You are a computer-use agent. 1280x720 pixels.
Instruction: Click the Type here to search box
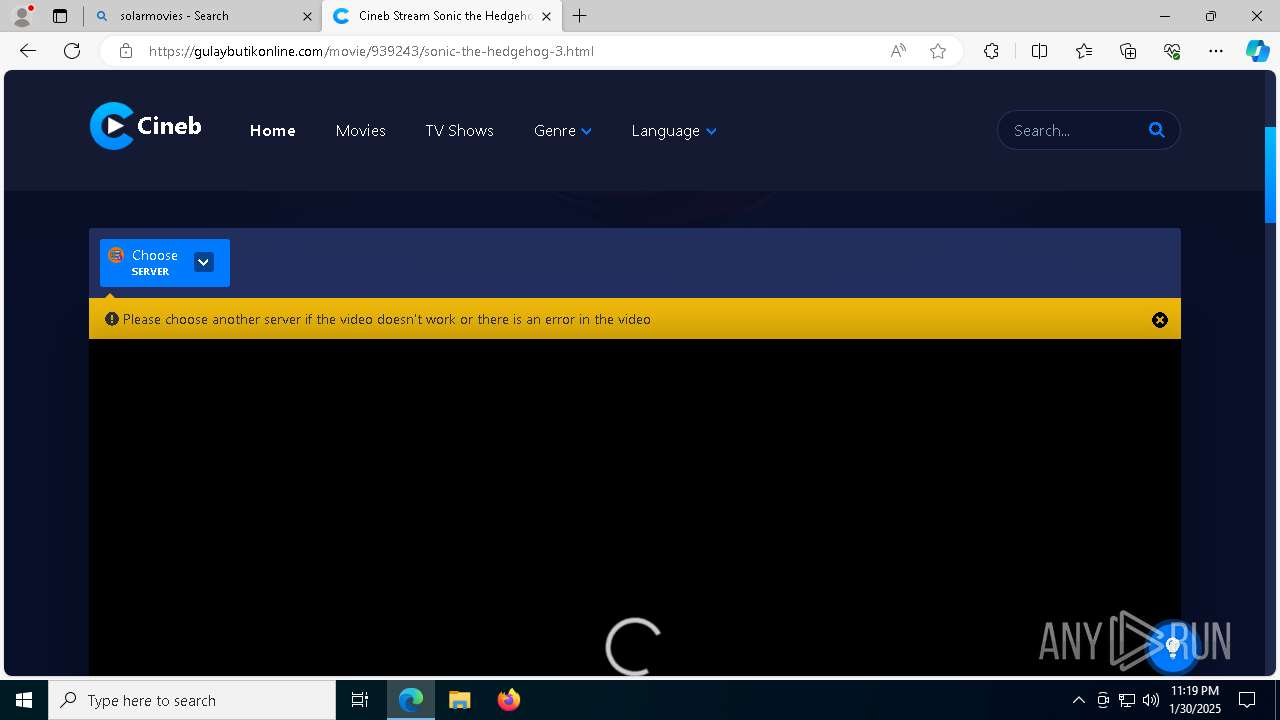click(192, 700)
